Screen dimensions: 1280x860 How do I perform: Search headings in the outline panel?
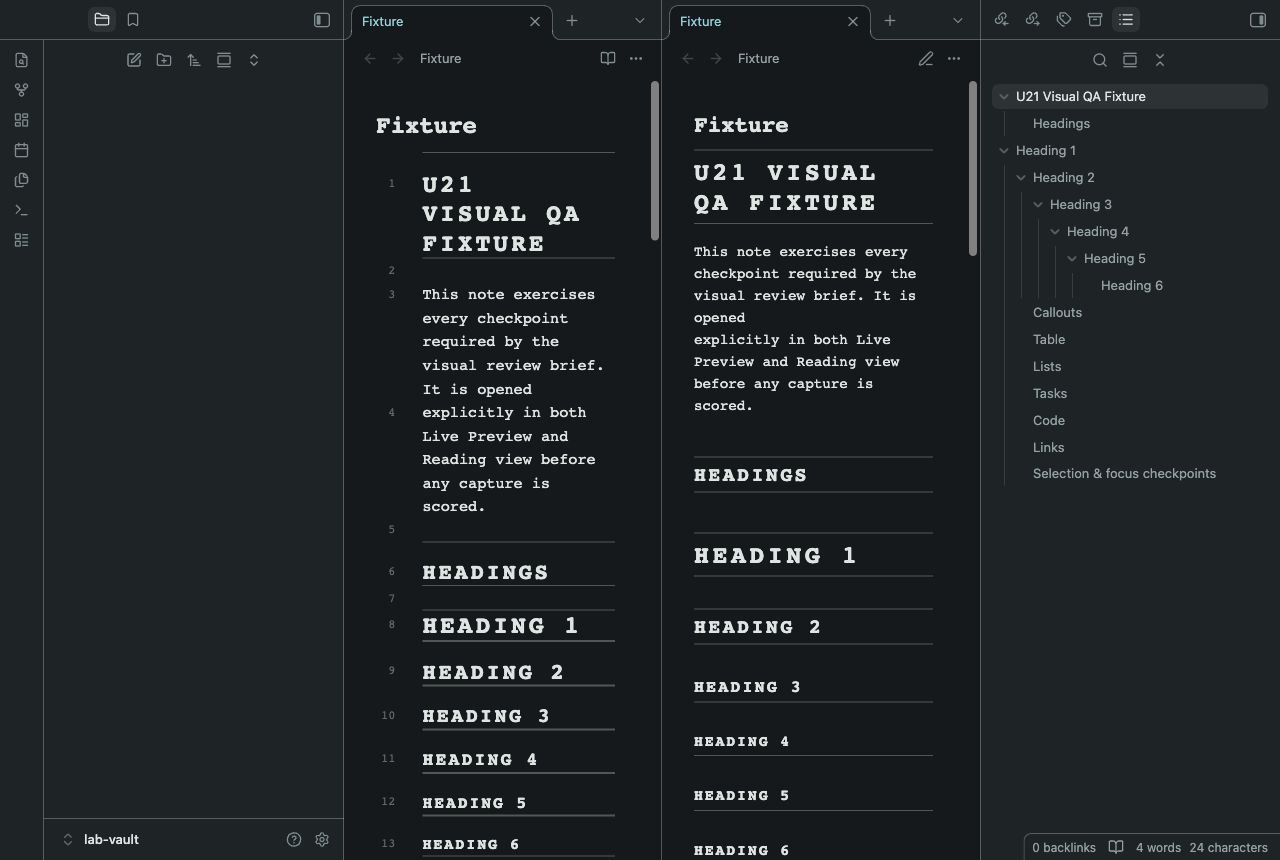tap(1100, 60)
